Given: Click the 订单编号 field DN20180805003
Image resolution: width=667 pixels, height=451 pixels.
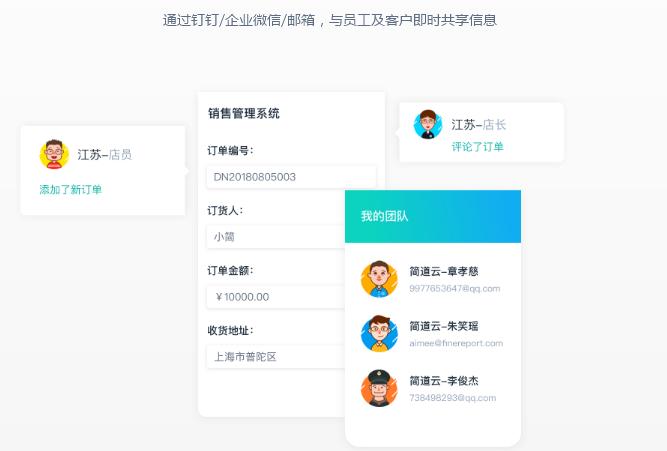Looking at the screenshot, I should point(291,177).
